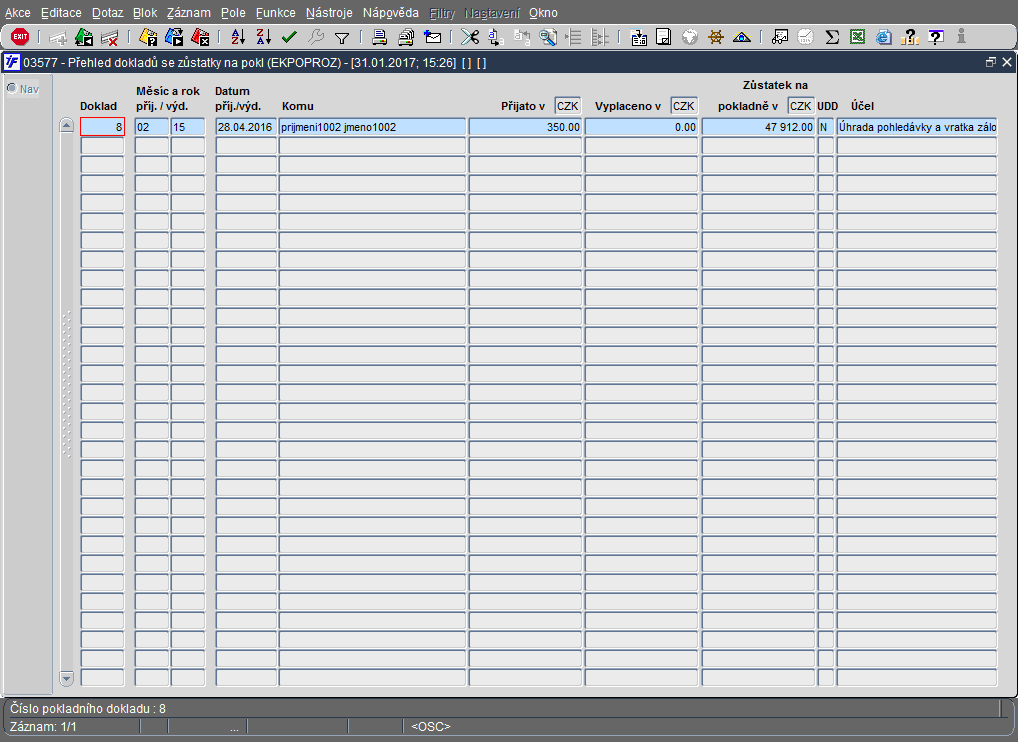Click the green checkmark icon
Image resolution: width=1018 pixels, height=742 pixels.
(289, 37)
